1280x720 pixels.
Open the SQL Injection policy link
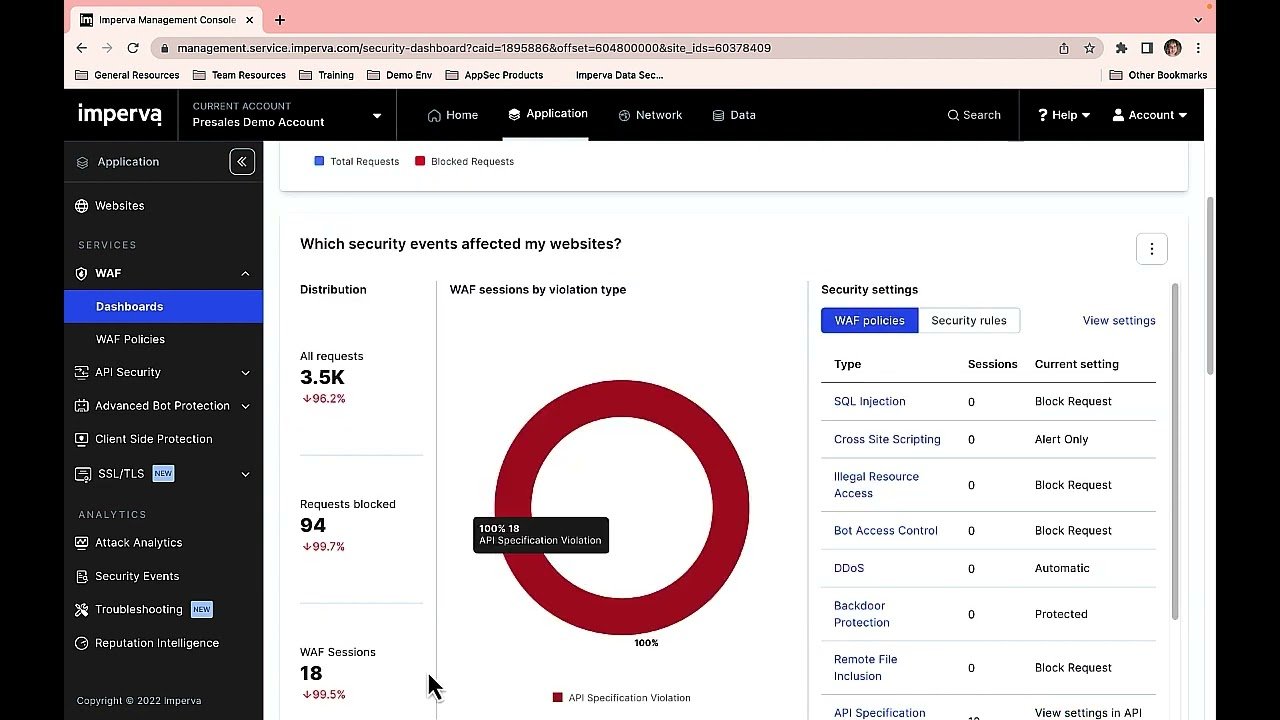tap(870, 402)
